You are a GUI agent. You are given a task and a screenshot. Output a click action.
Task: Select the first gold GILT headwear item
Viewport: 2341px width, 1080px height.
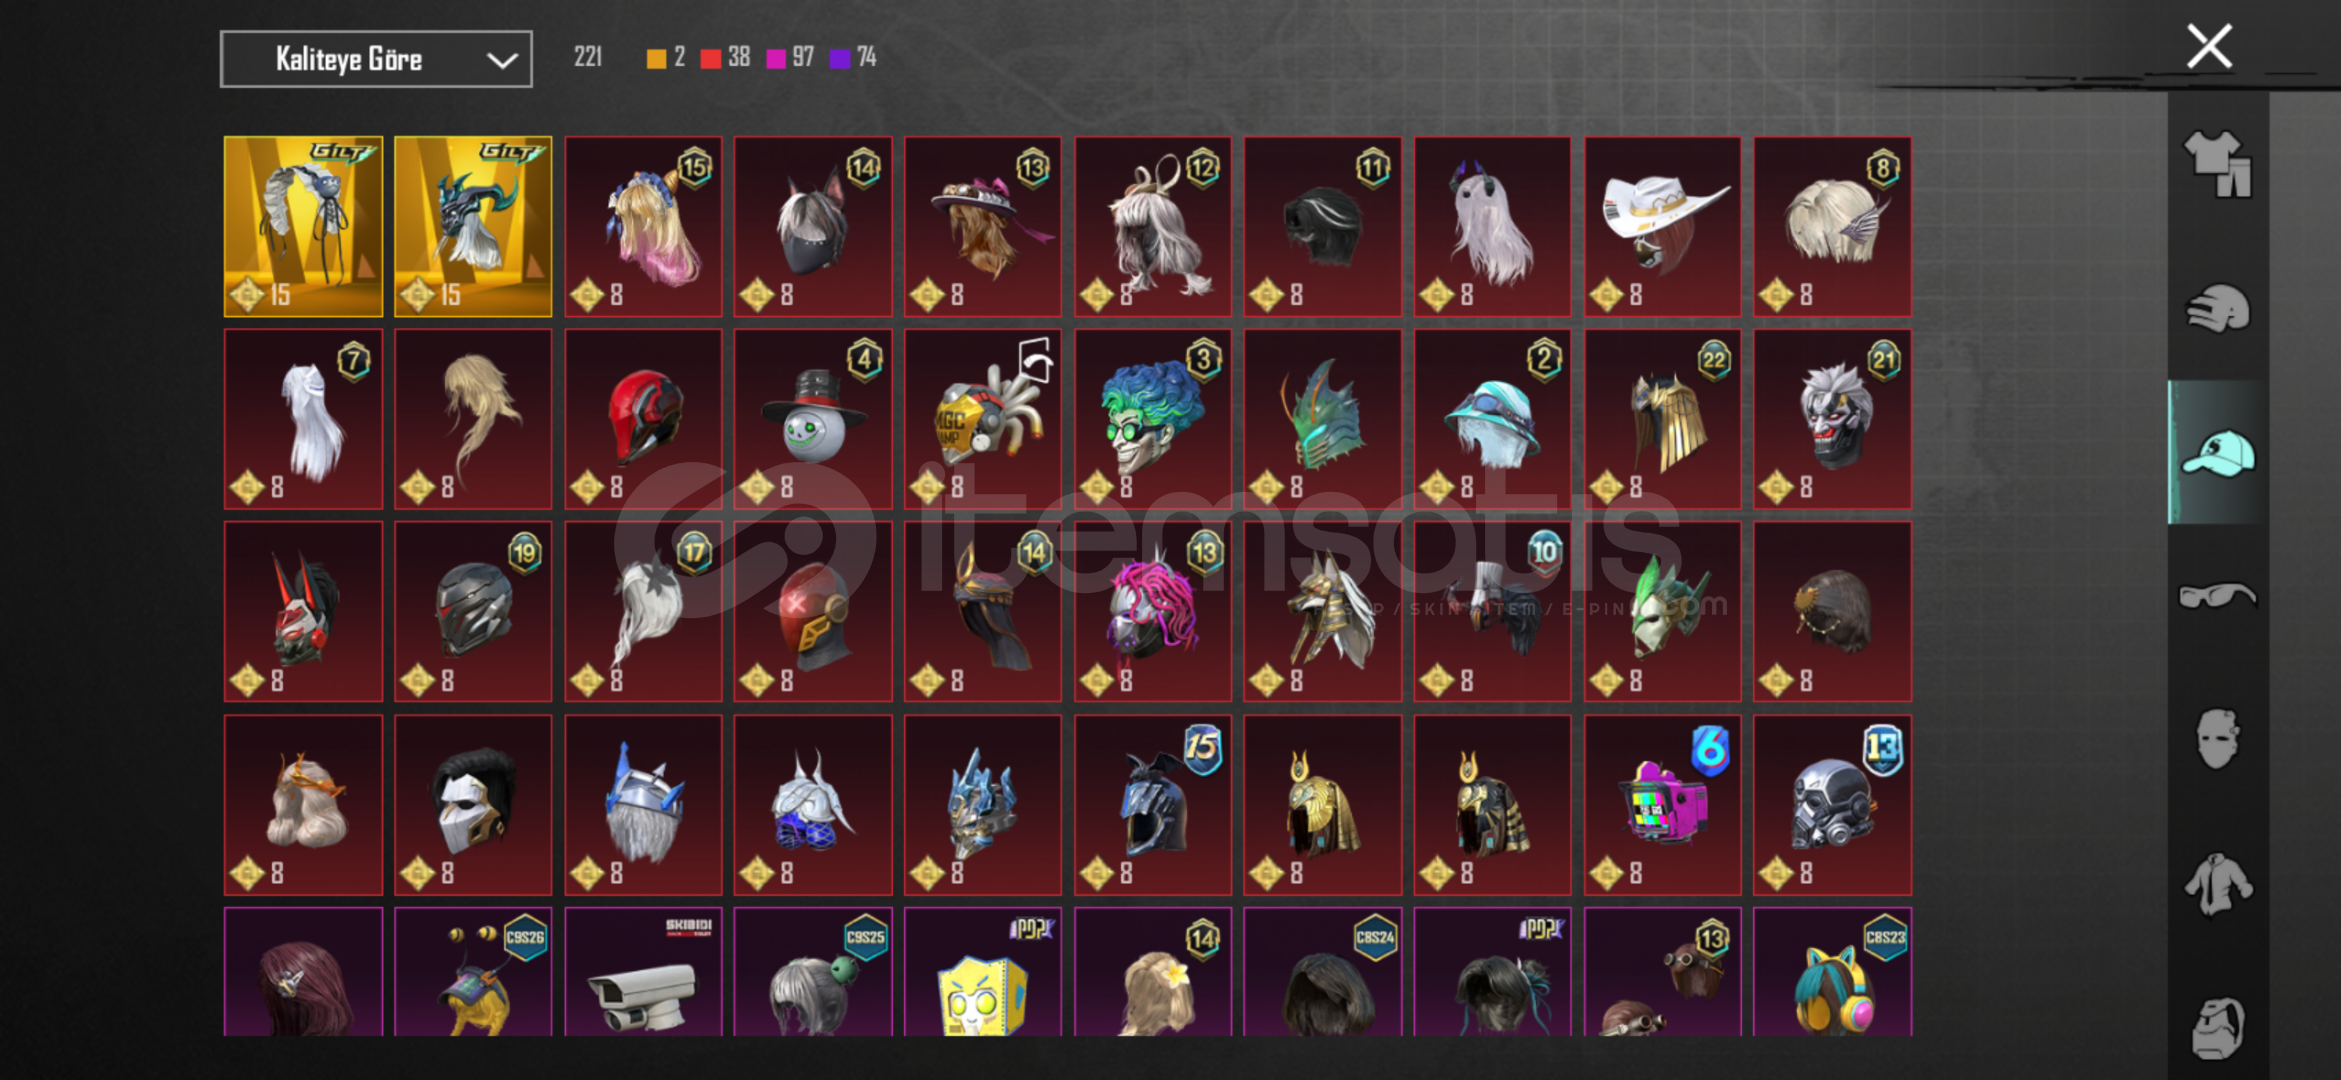coord(303,227)
